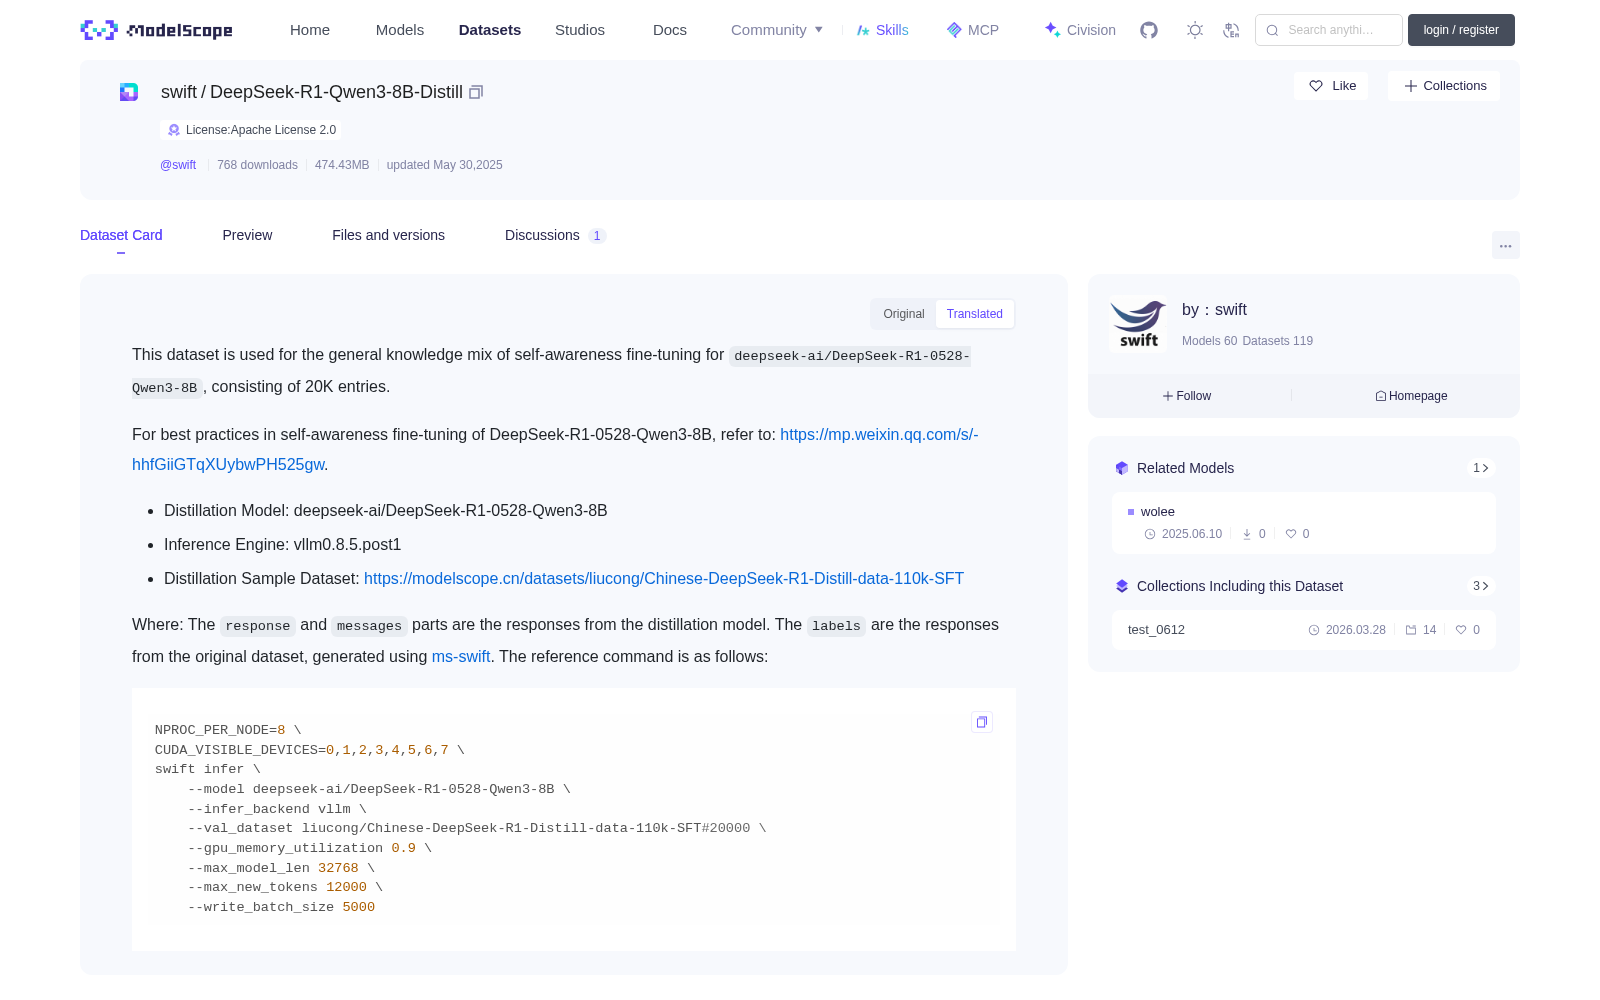Switch to the Preview tab

click(x=247, y=235)
